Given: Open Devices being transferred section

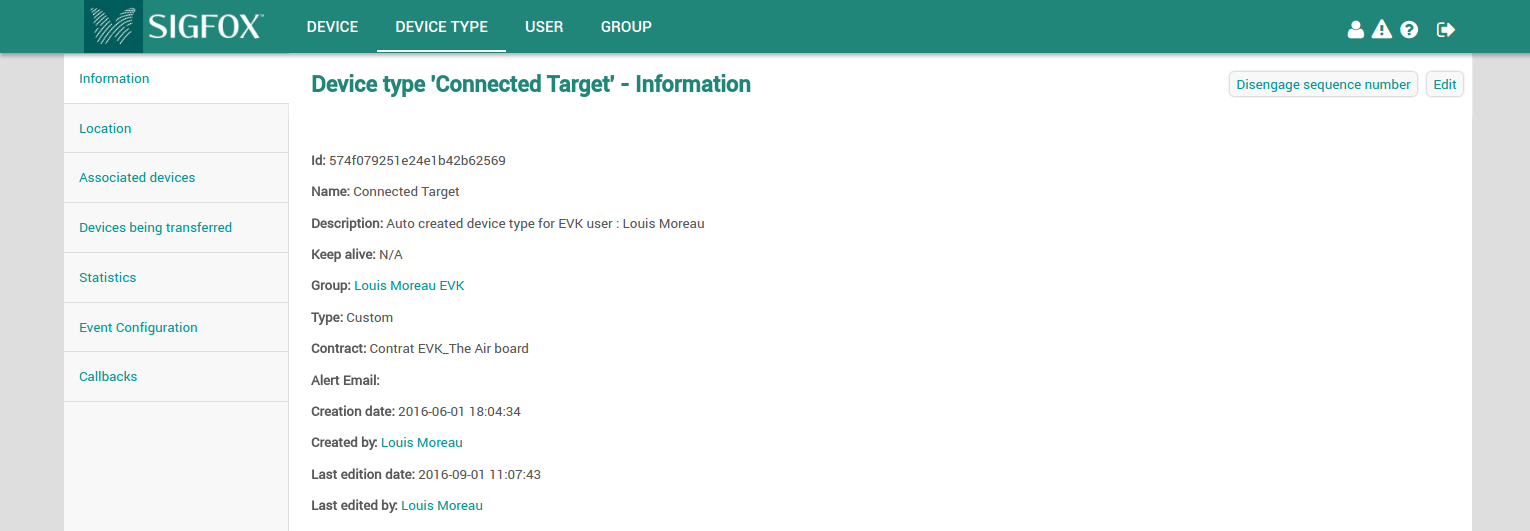Looking at the screenshot, I should coord(176,228).
